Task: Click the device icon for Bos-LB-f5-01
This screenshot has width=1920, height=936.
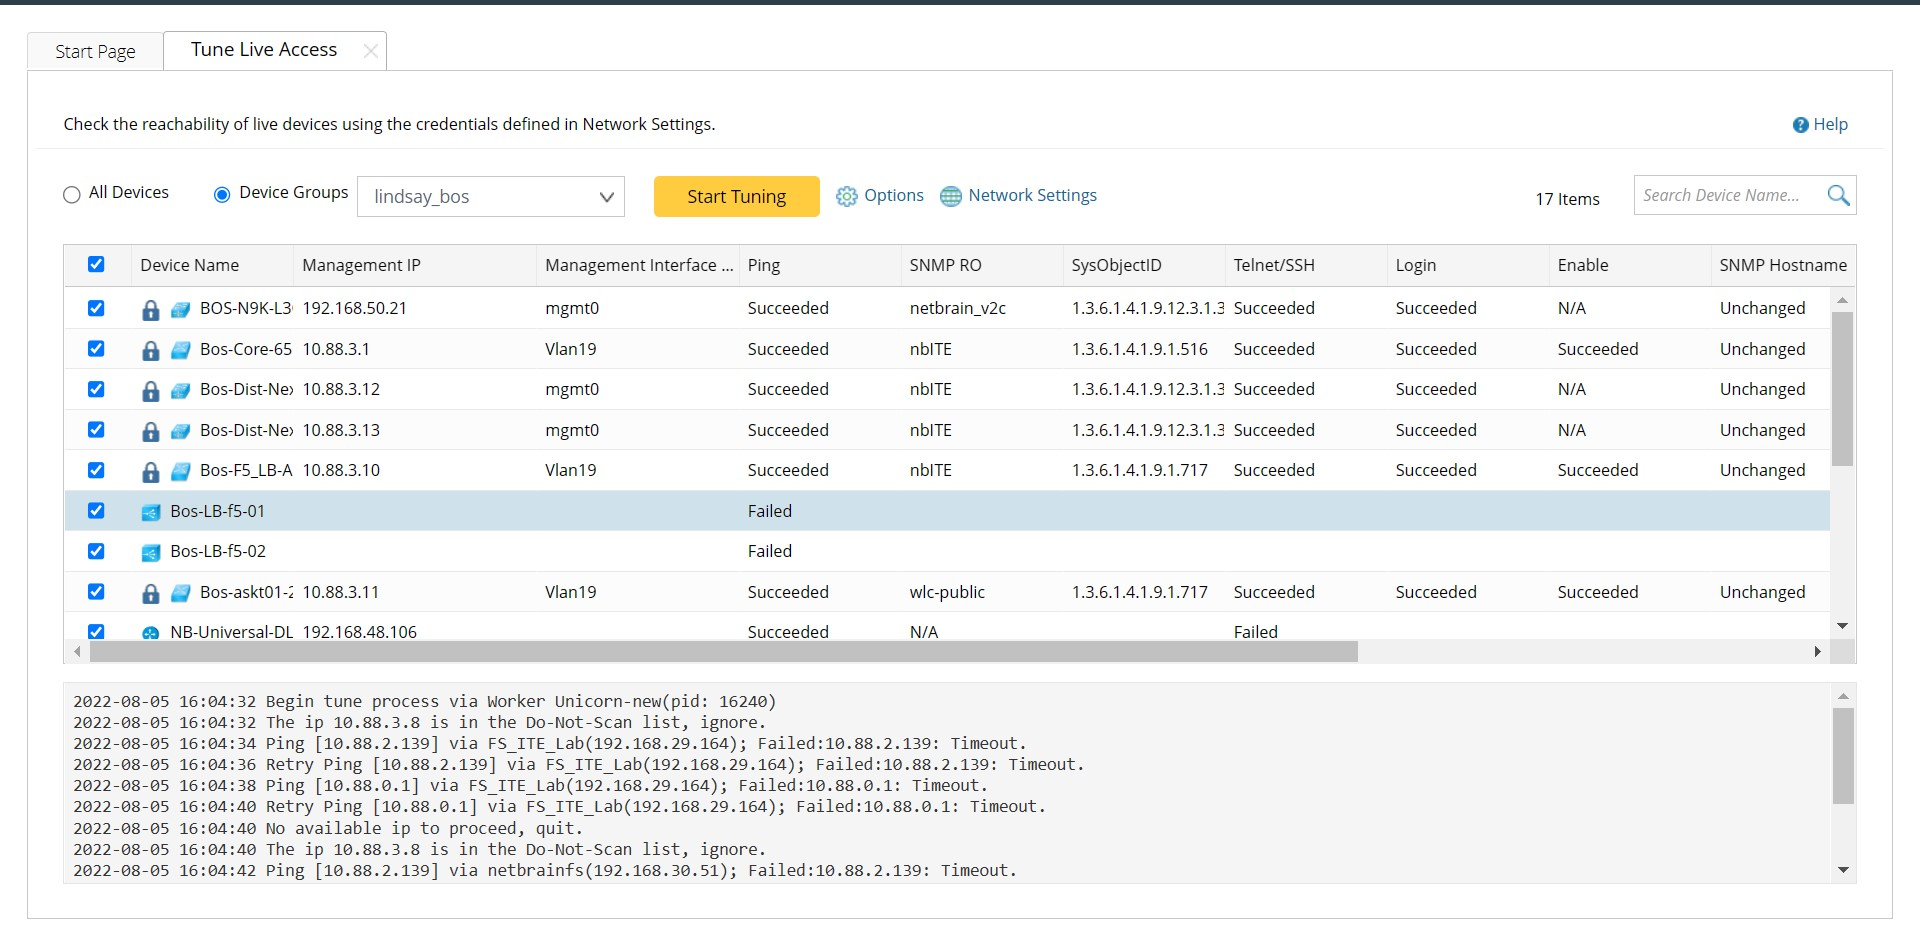Action: click(x=151, y=512)
